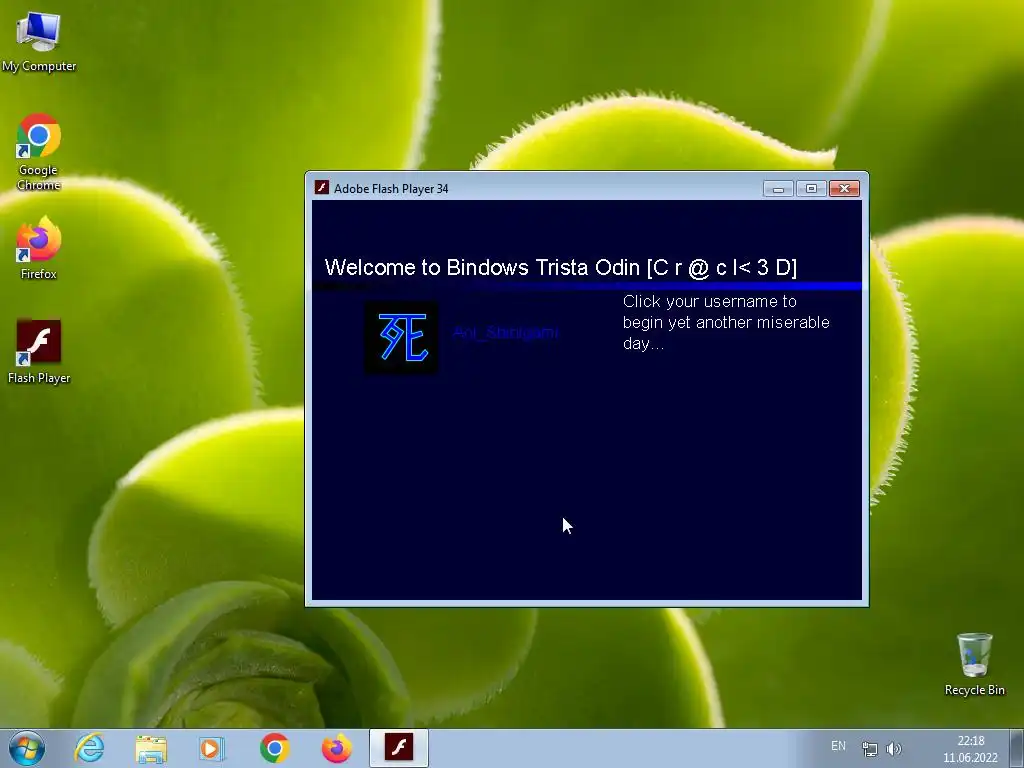The image size is (1024, 768).
Task: Launch Google Chrome desktop shortcut
Action: click(x=39, y=152)
